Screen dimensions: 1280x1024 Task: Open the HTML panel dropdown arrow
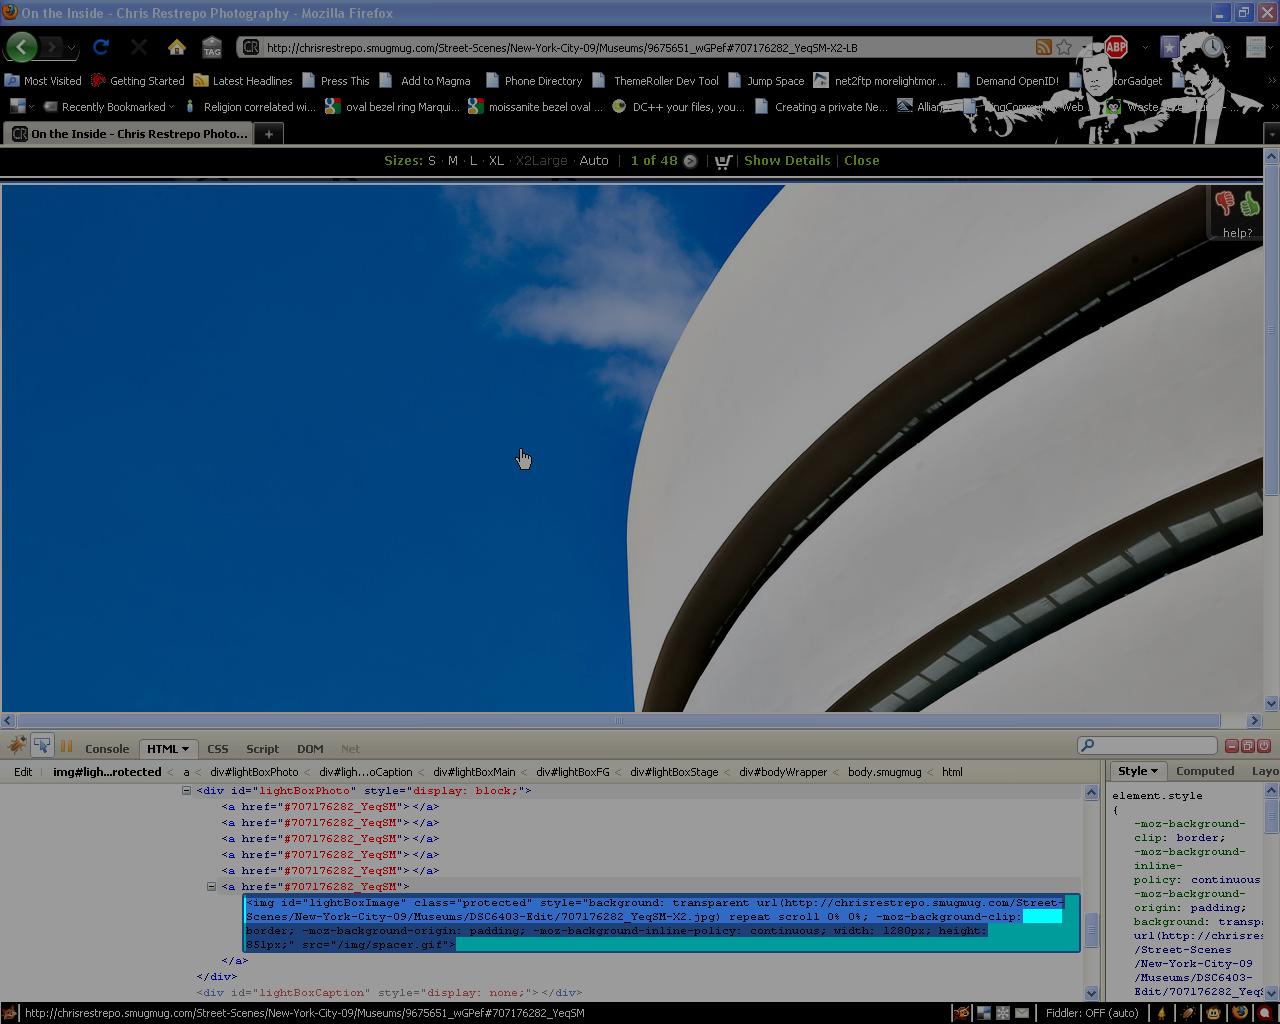tap(185, 749)
